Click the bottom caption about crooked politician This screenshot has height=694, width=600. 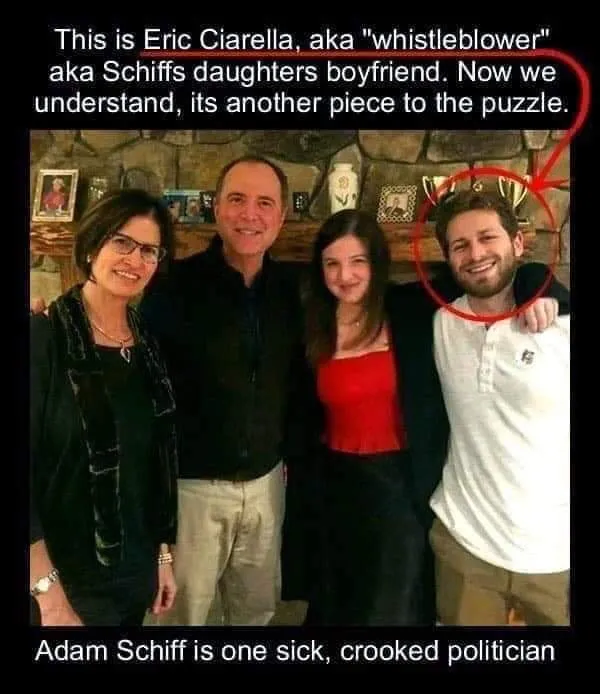[295, 651]
